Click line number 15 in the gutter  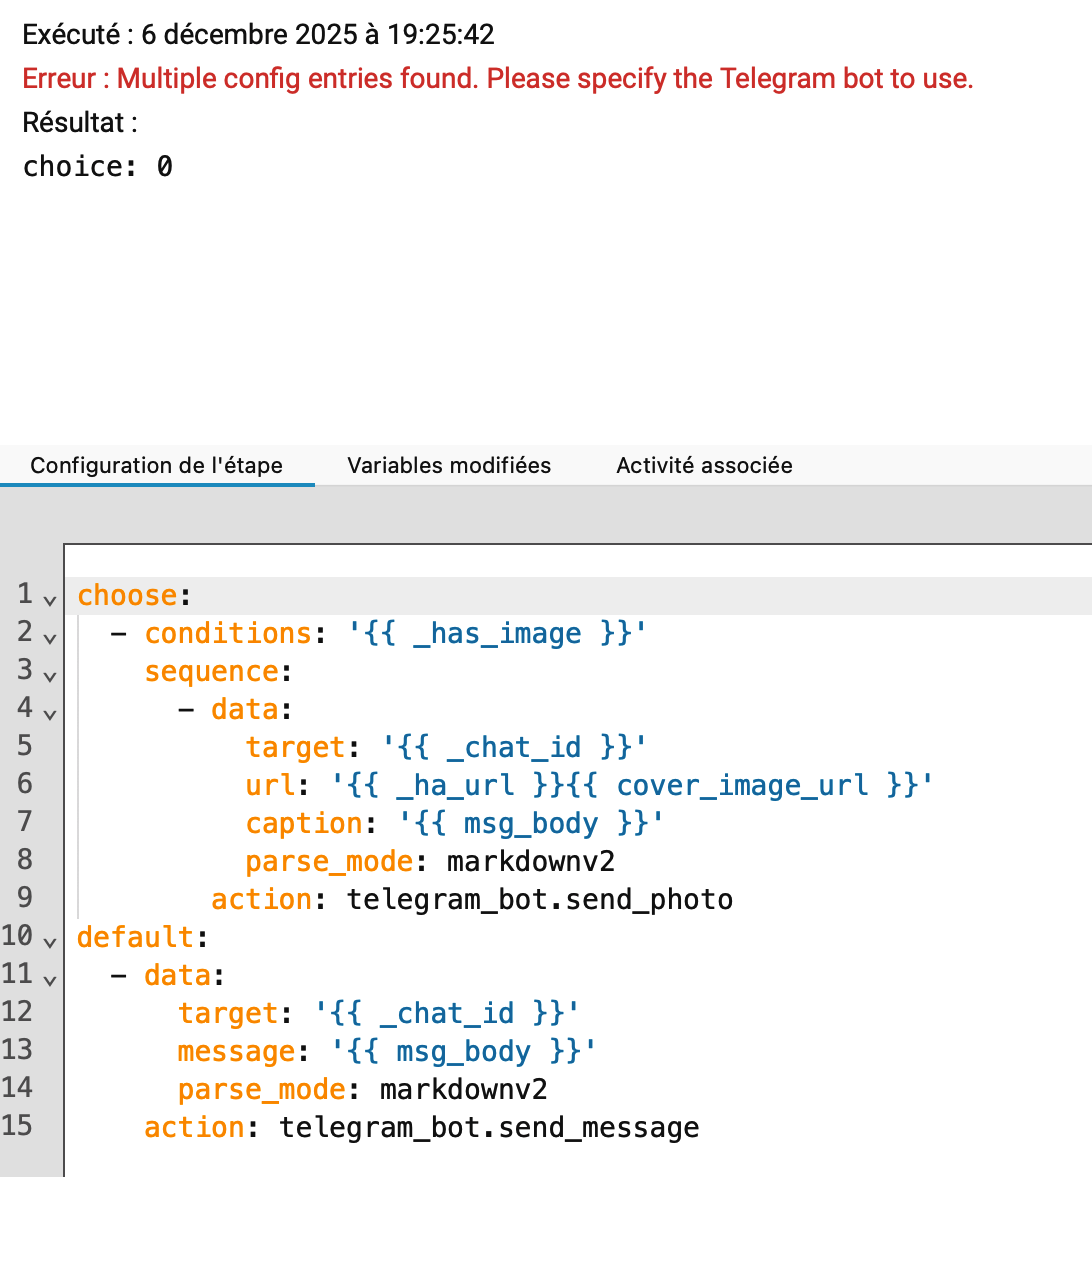(17, 1125)
